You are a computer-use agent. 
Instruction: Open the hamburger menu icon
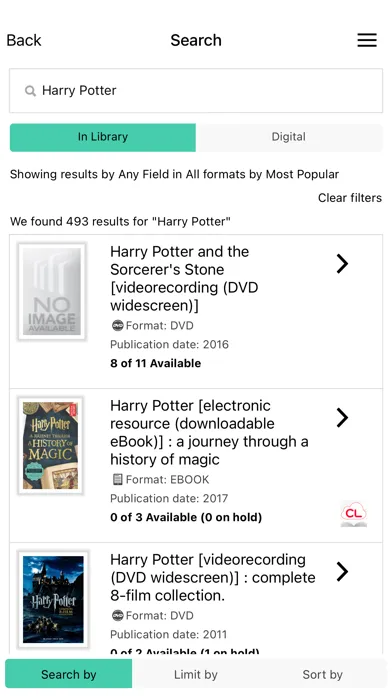pyautogui.click(x=367, y=40)
